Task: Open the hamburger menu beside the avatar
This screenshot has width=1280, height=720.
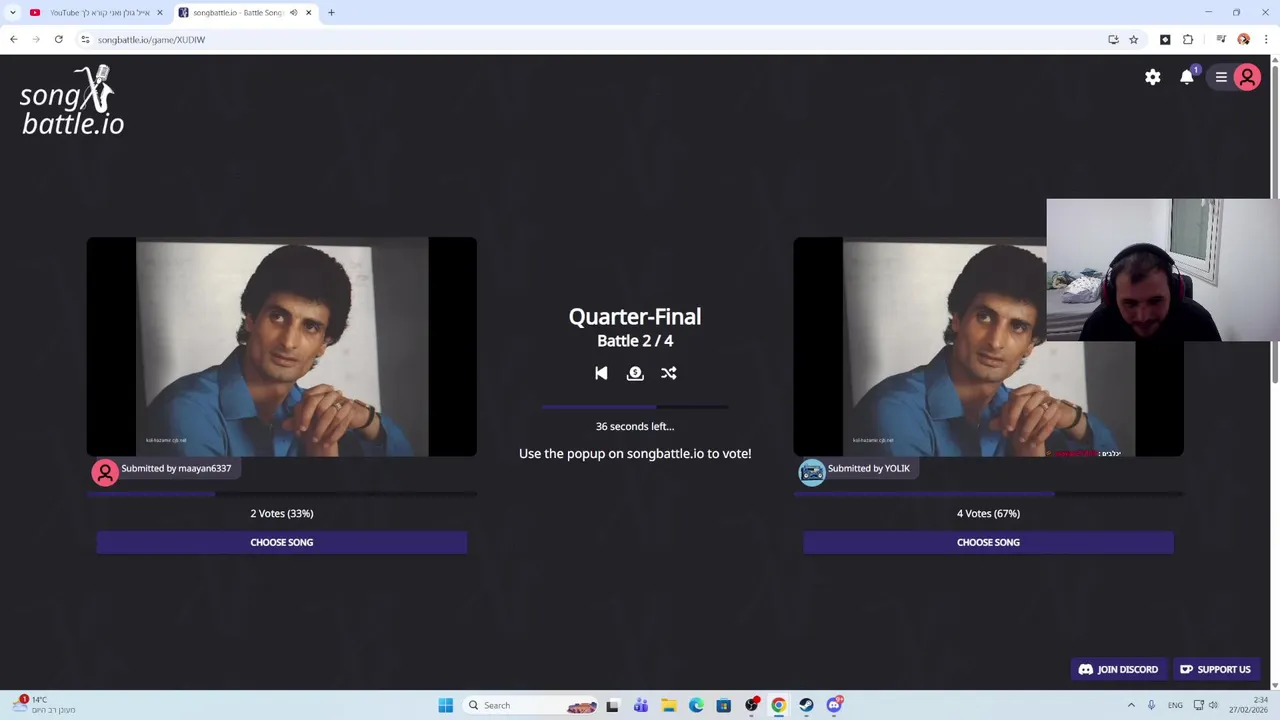Action: coord(1221,77)
